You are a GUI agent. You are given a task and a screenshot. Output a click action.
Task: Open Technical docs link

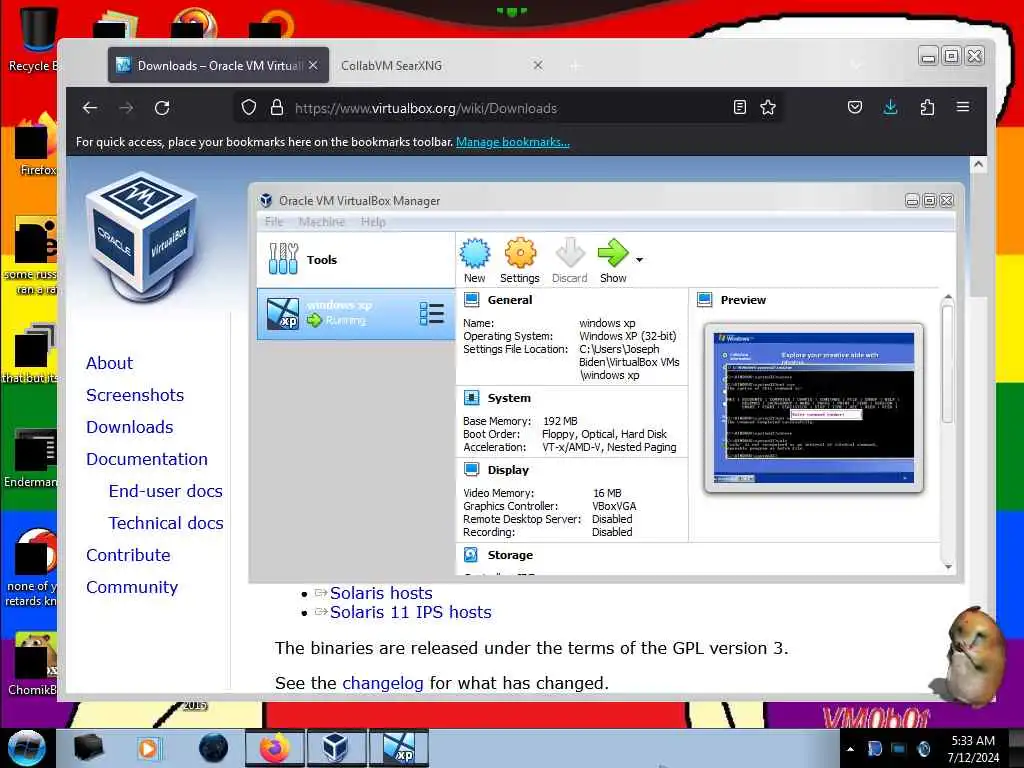click(x=166, y=523)
